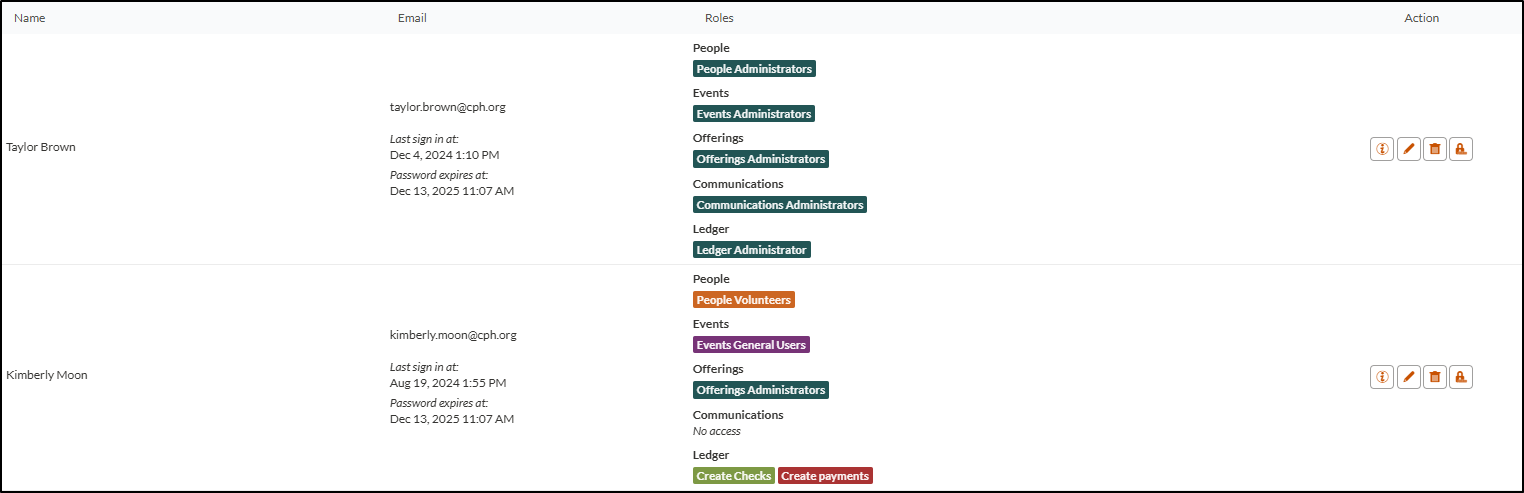
Task: Click the Create payments red badge
Action: (825, 476)
